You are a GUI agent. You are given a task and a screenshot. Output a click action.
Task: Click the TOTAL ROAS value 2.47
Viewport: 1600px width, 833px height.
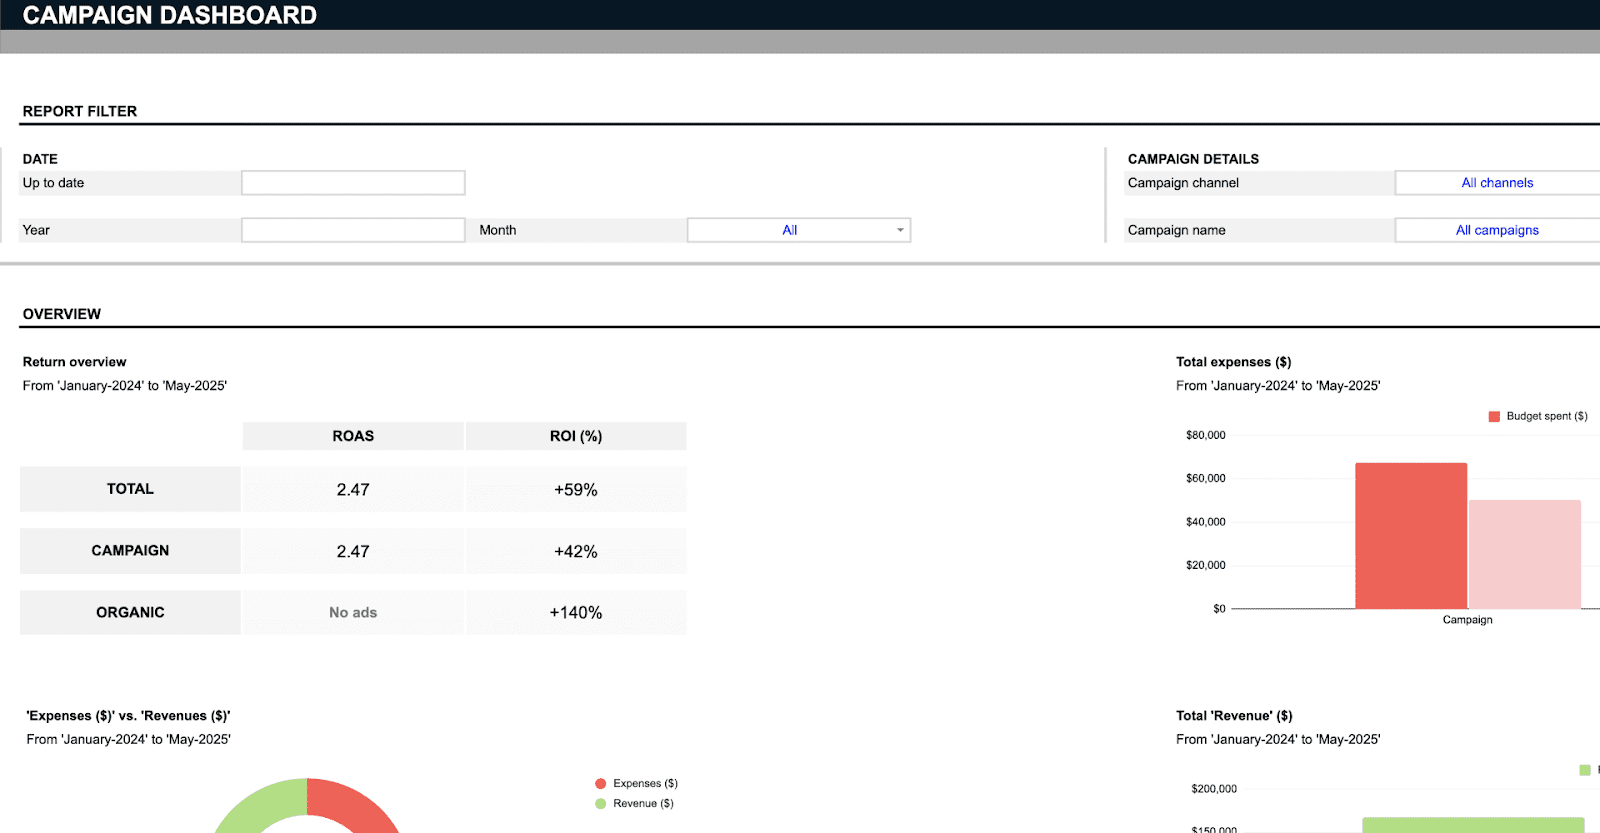pyautogui.click(x=353, y=489)
